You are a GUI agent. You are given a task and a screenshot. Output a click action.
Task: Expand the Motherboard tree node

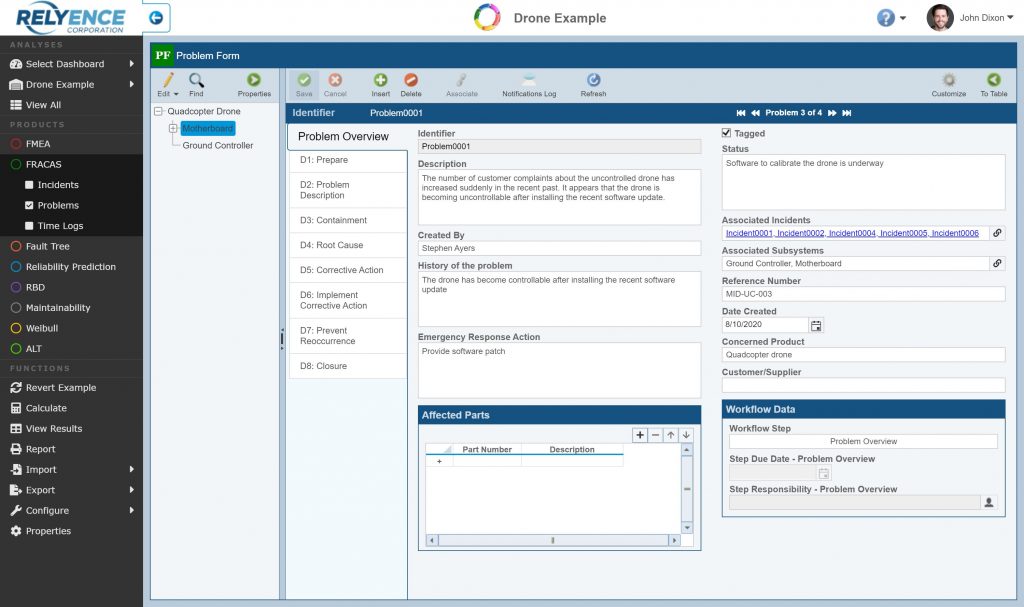coord(173,128)
